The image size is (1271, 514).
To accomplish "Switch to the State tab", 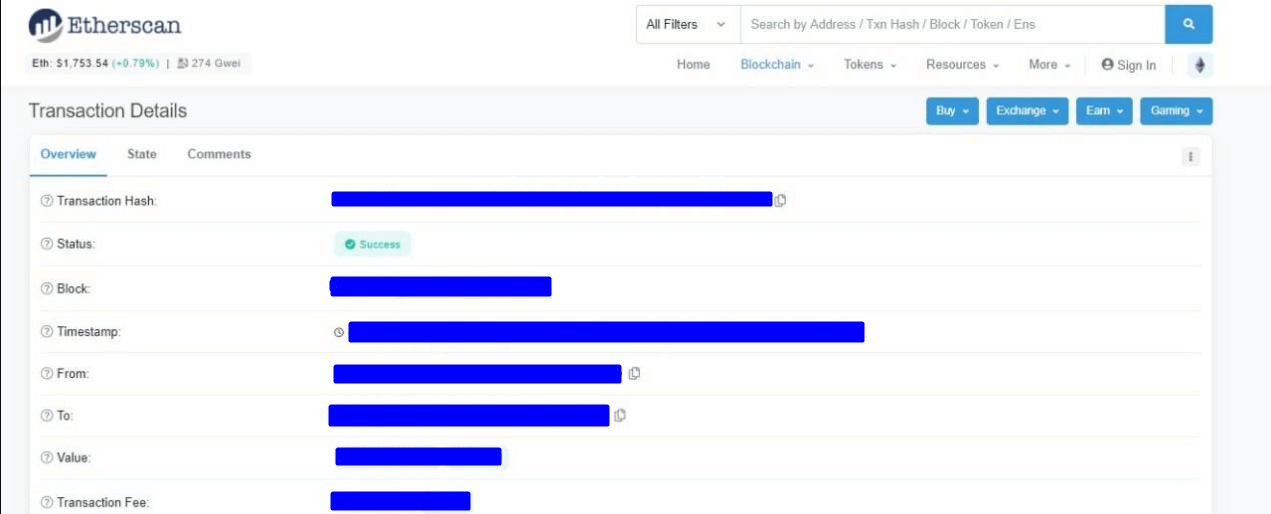I will (x=142, y=154).
